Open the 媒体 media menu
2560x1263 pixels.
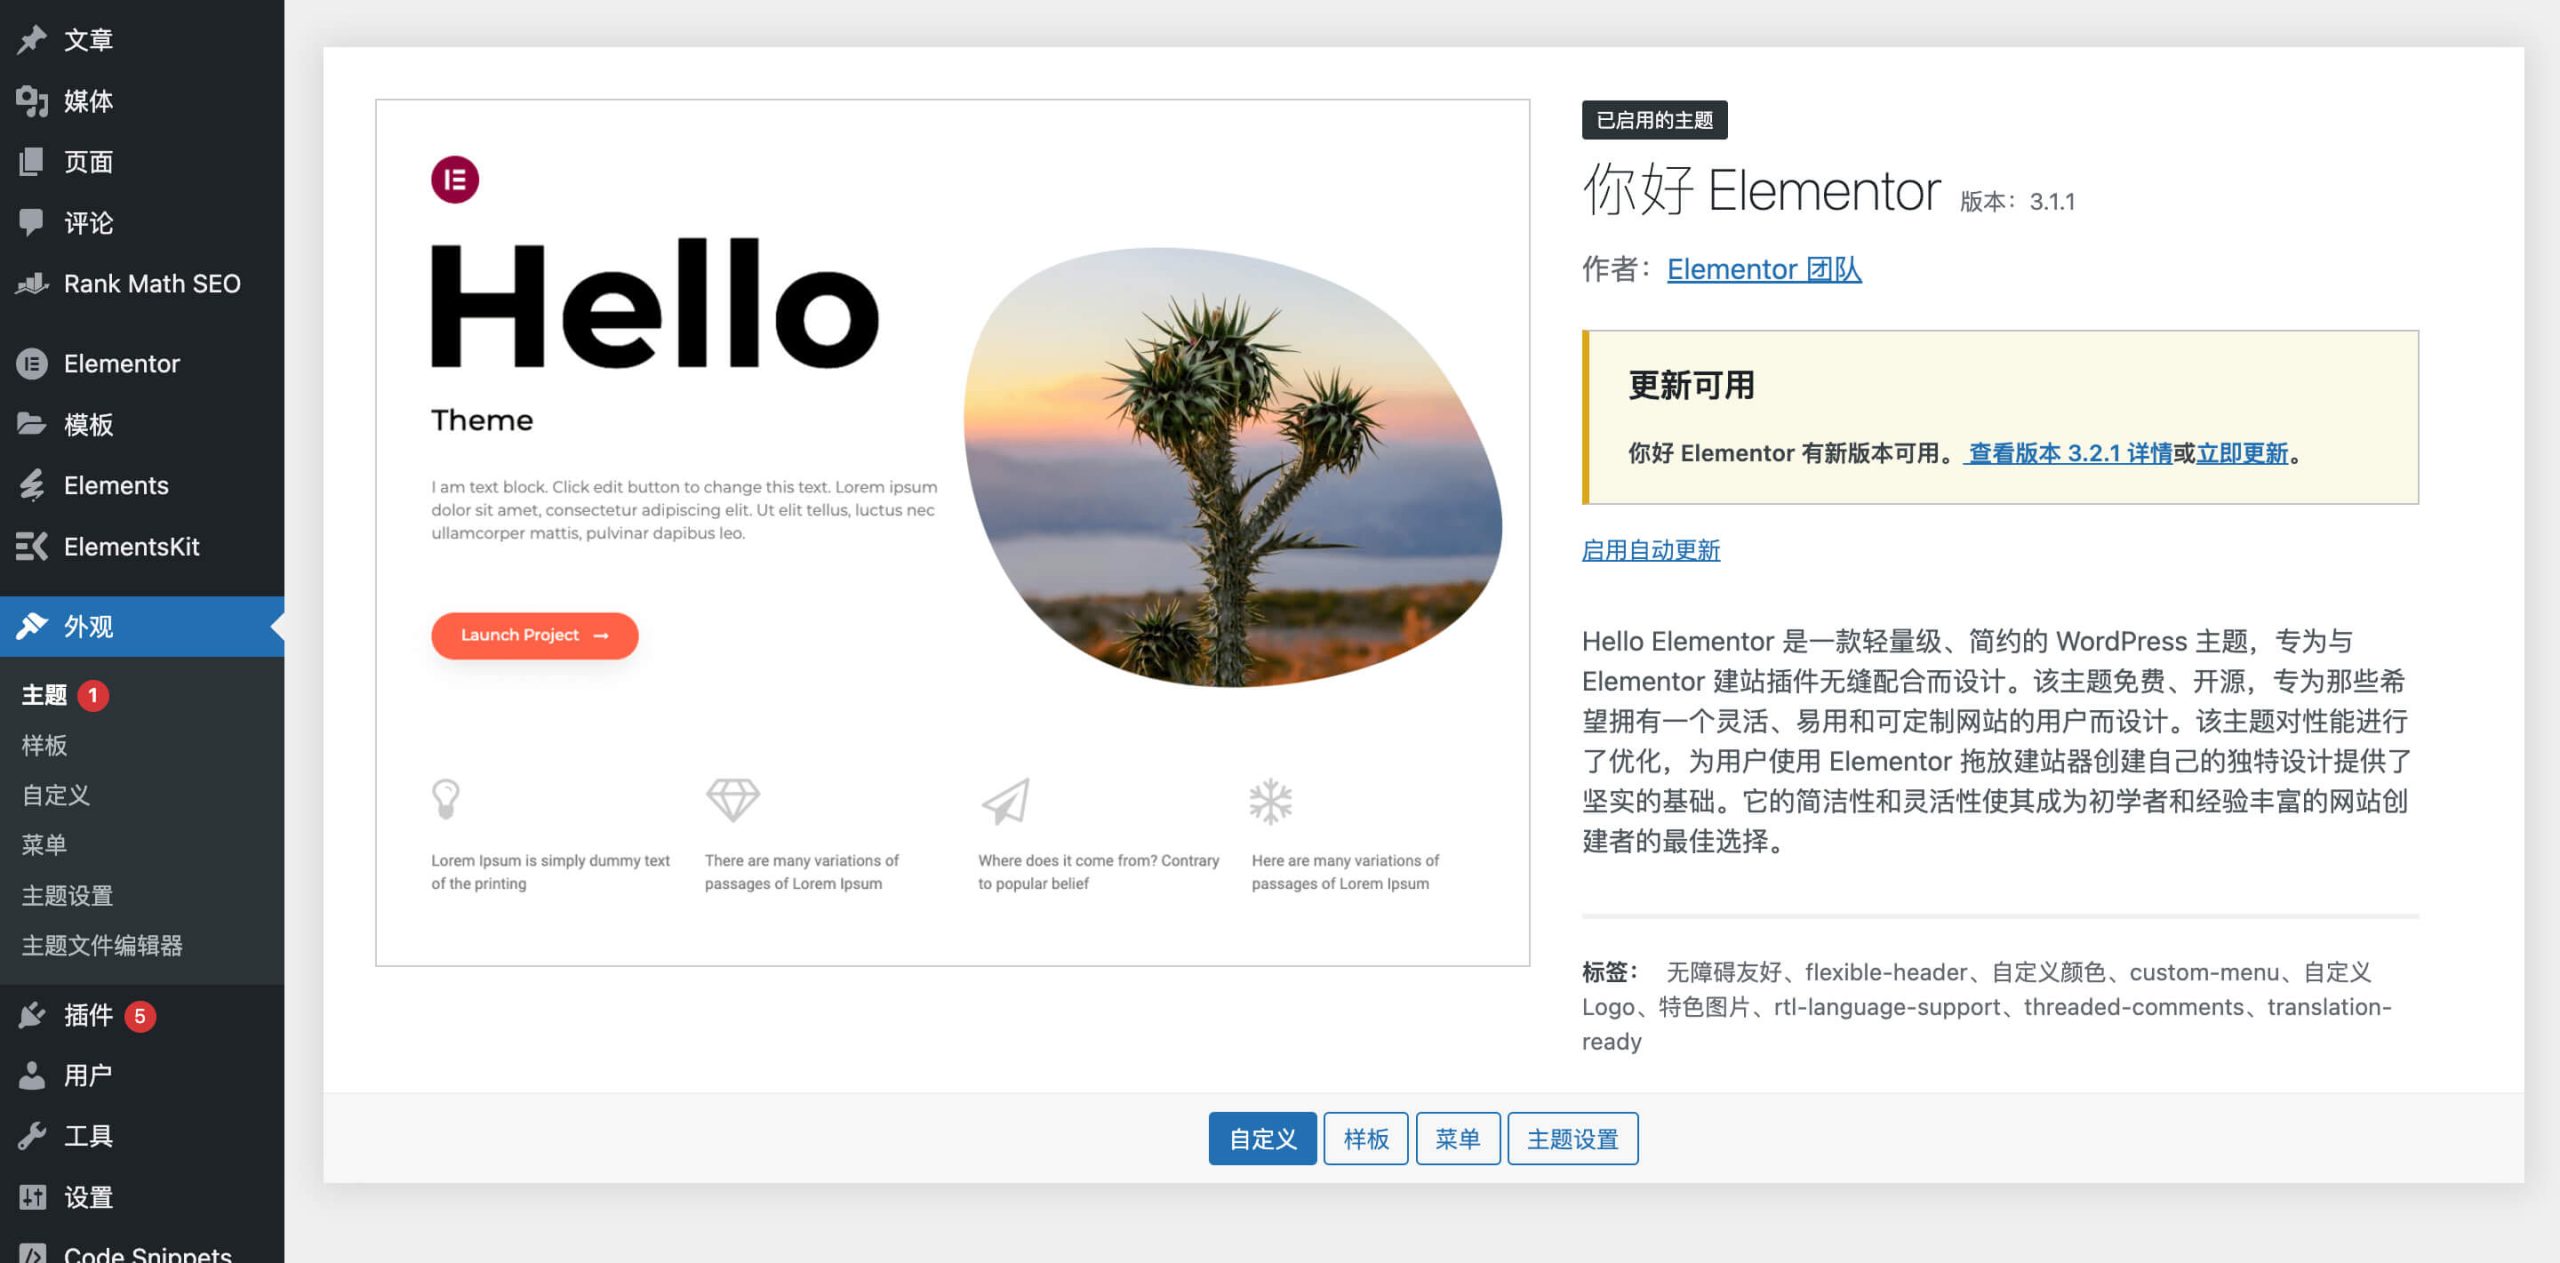tap(142, 101)
